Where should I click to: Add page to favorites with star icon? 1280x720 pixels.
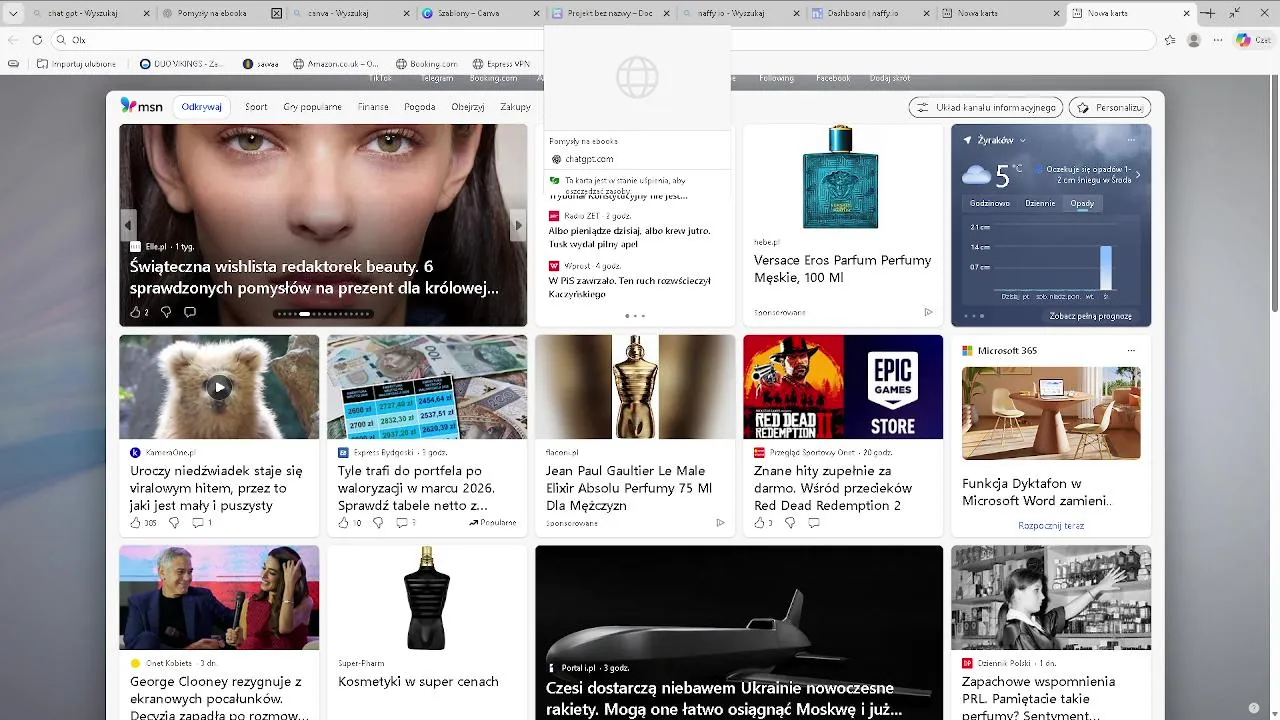coord(1169,40)
